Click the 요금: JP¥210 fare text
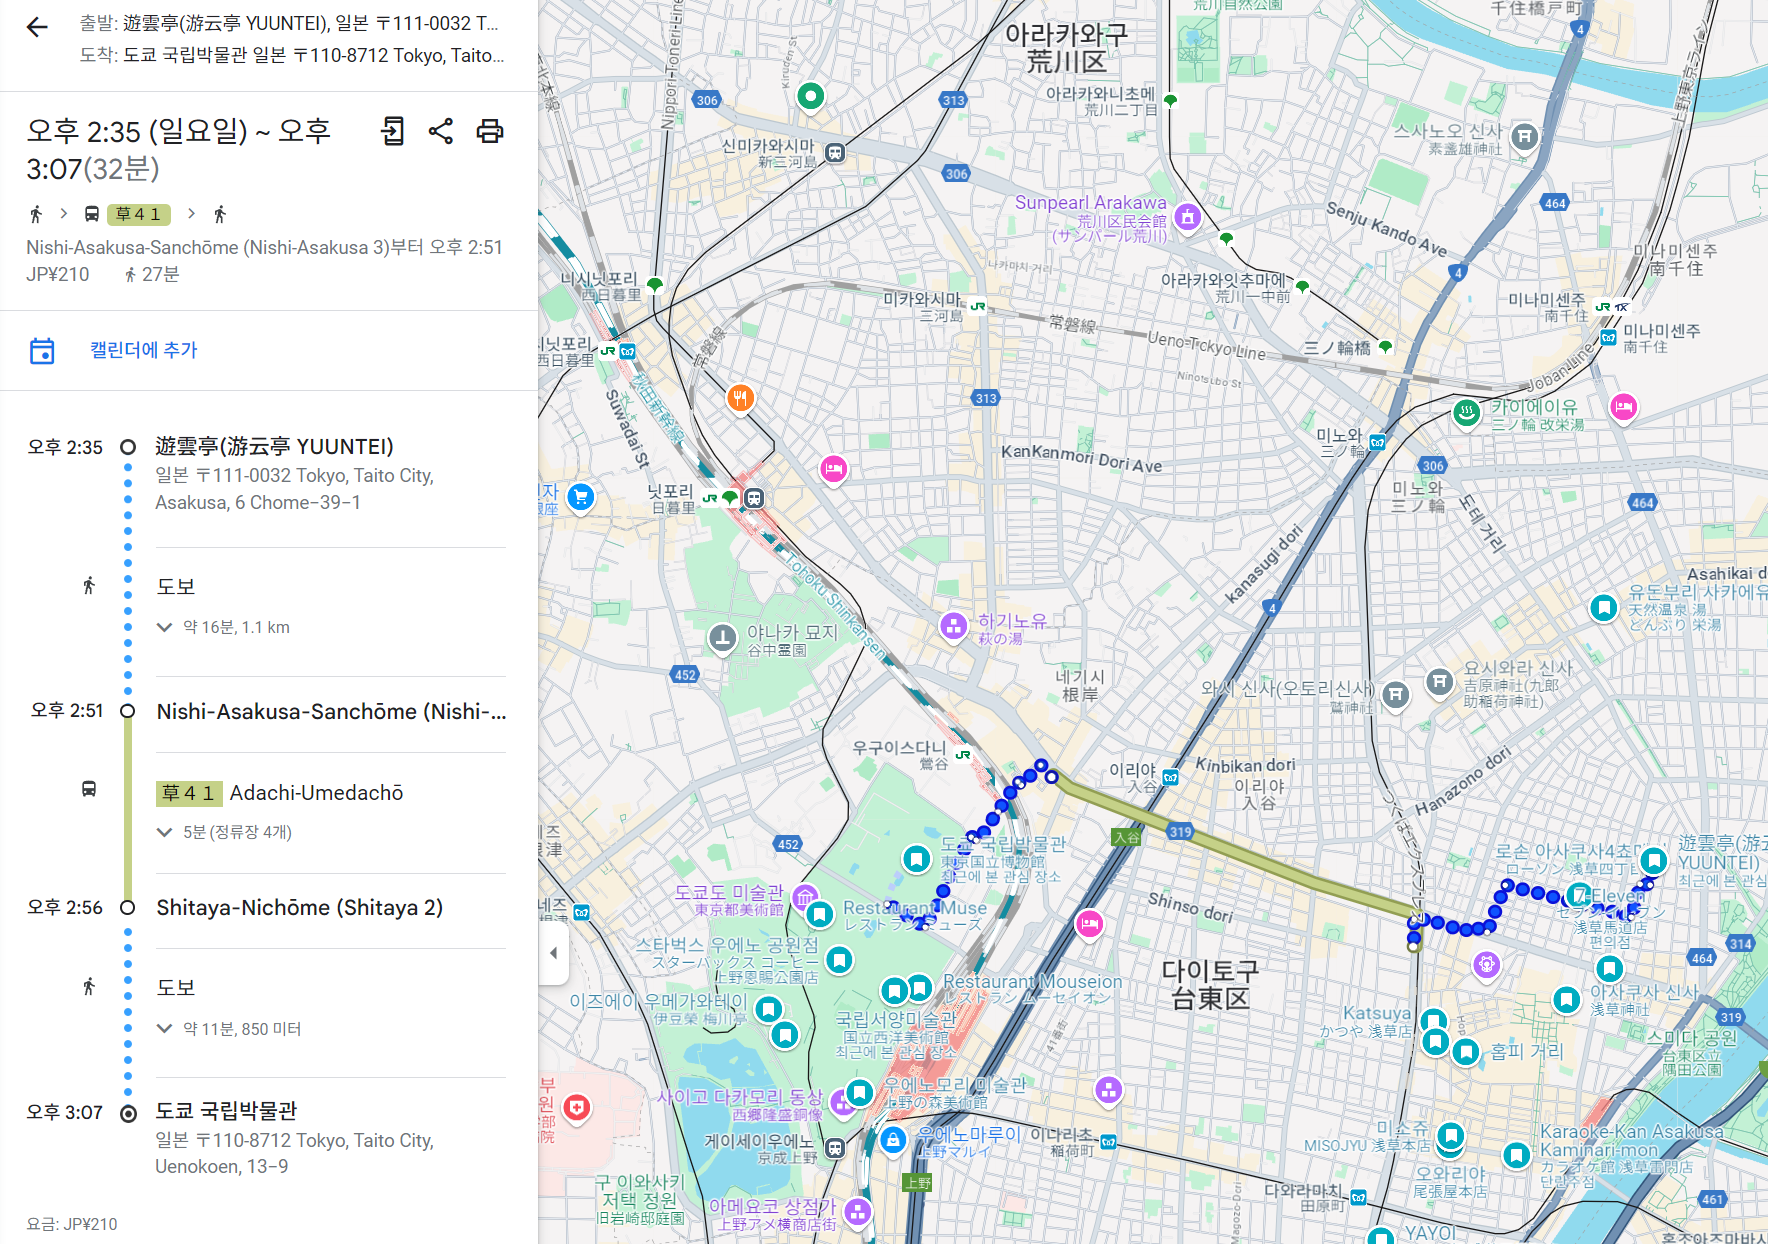Image resolution: width=1768 pixels, height=1244 pixels. click(72, 1224)
